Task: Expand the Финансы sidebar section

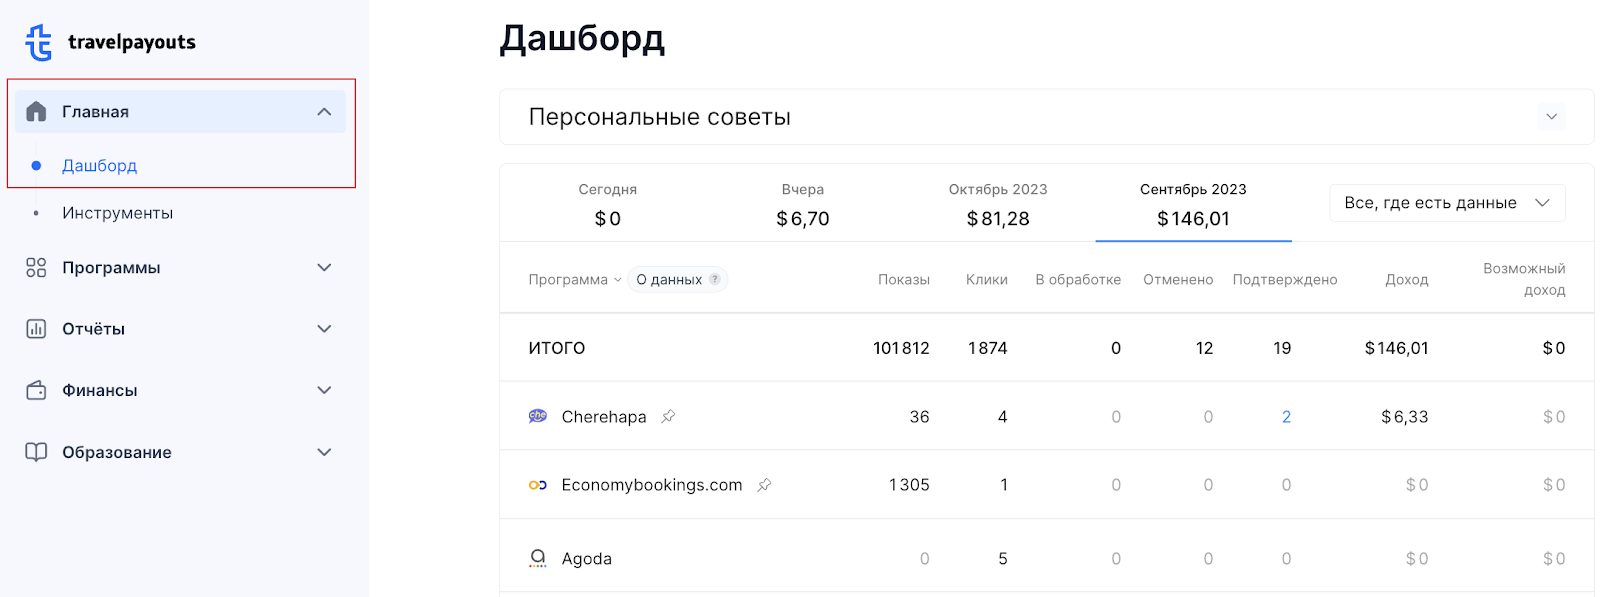Action: coord(324,390)
